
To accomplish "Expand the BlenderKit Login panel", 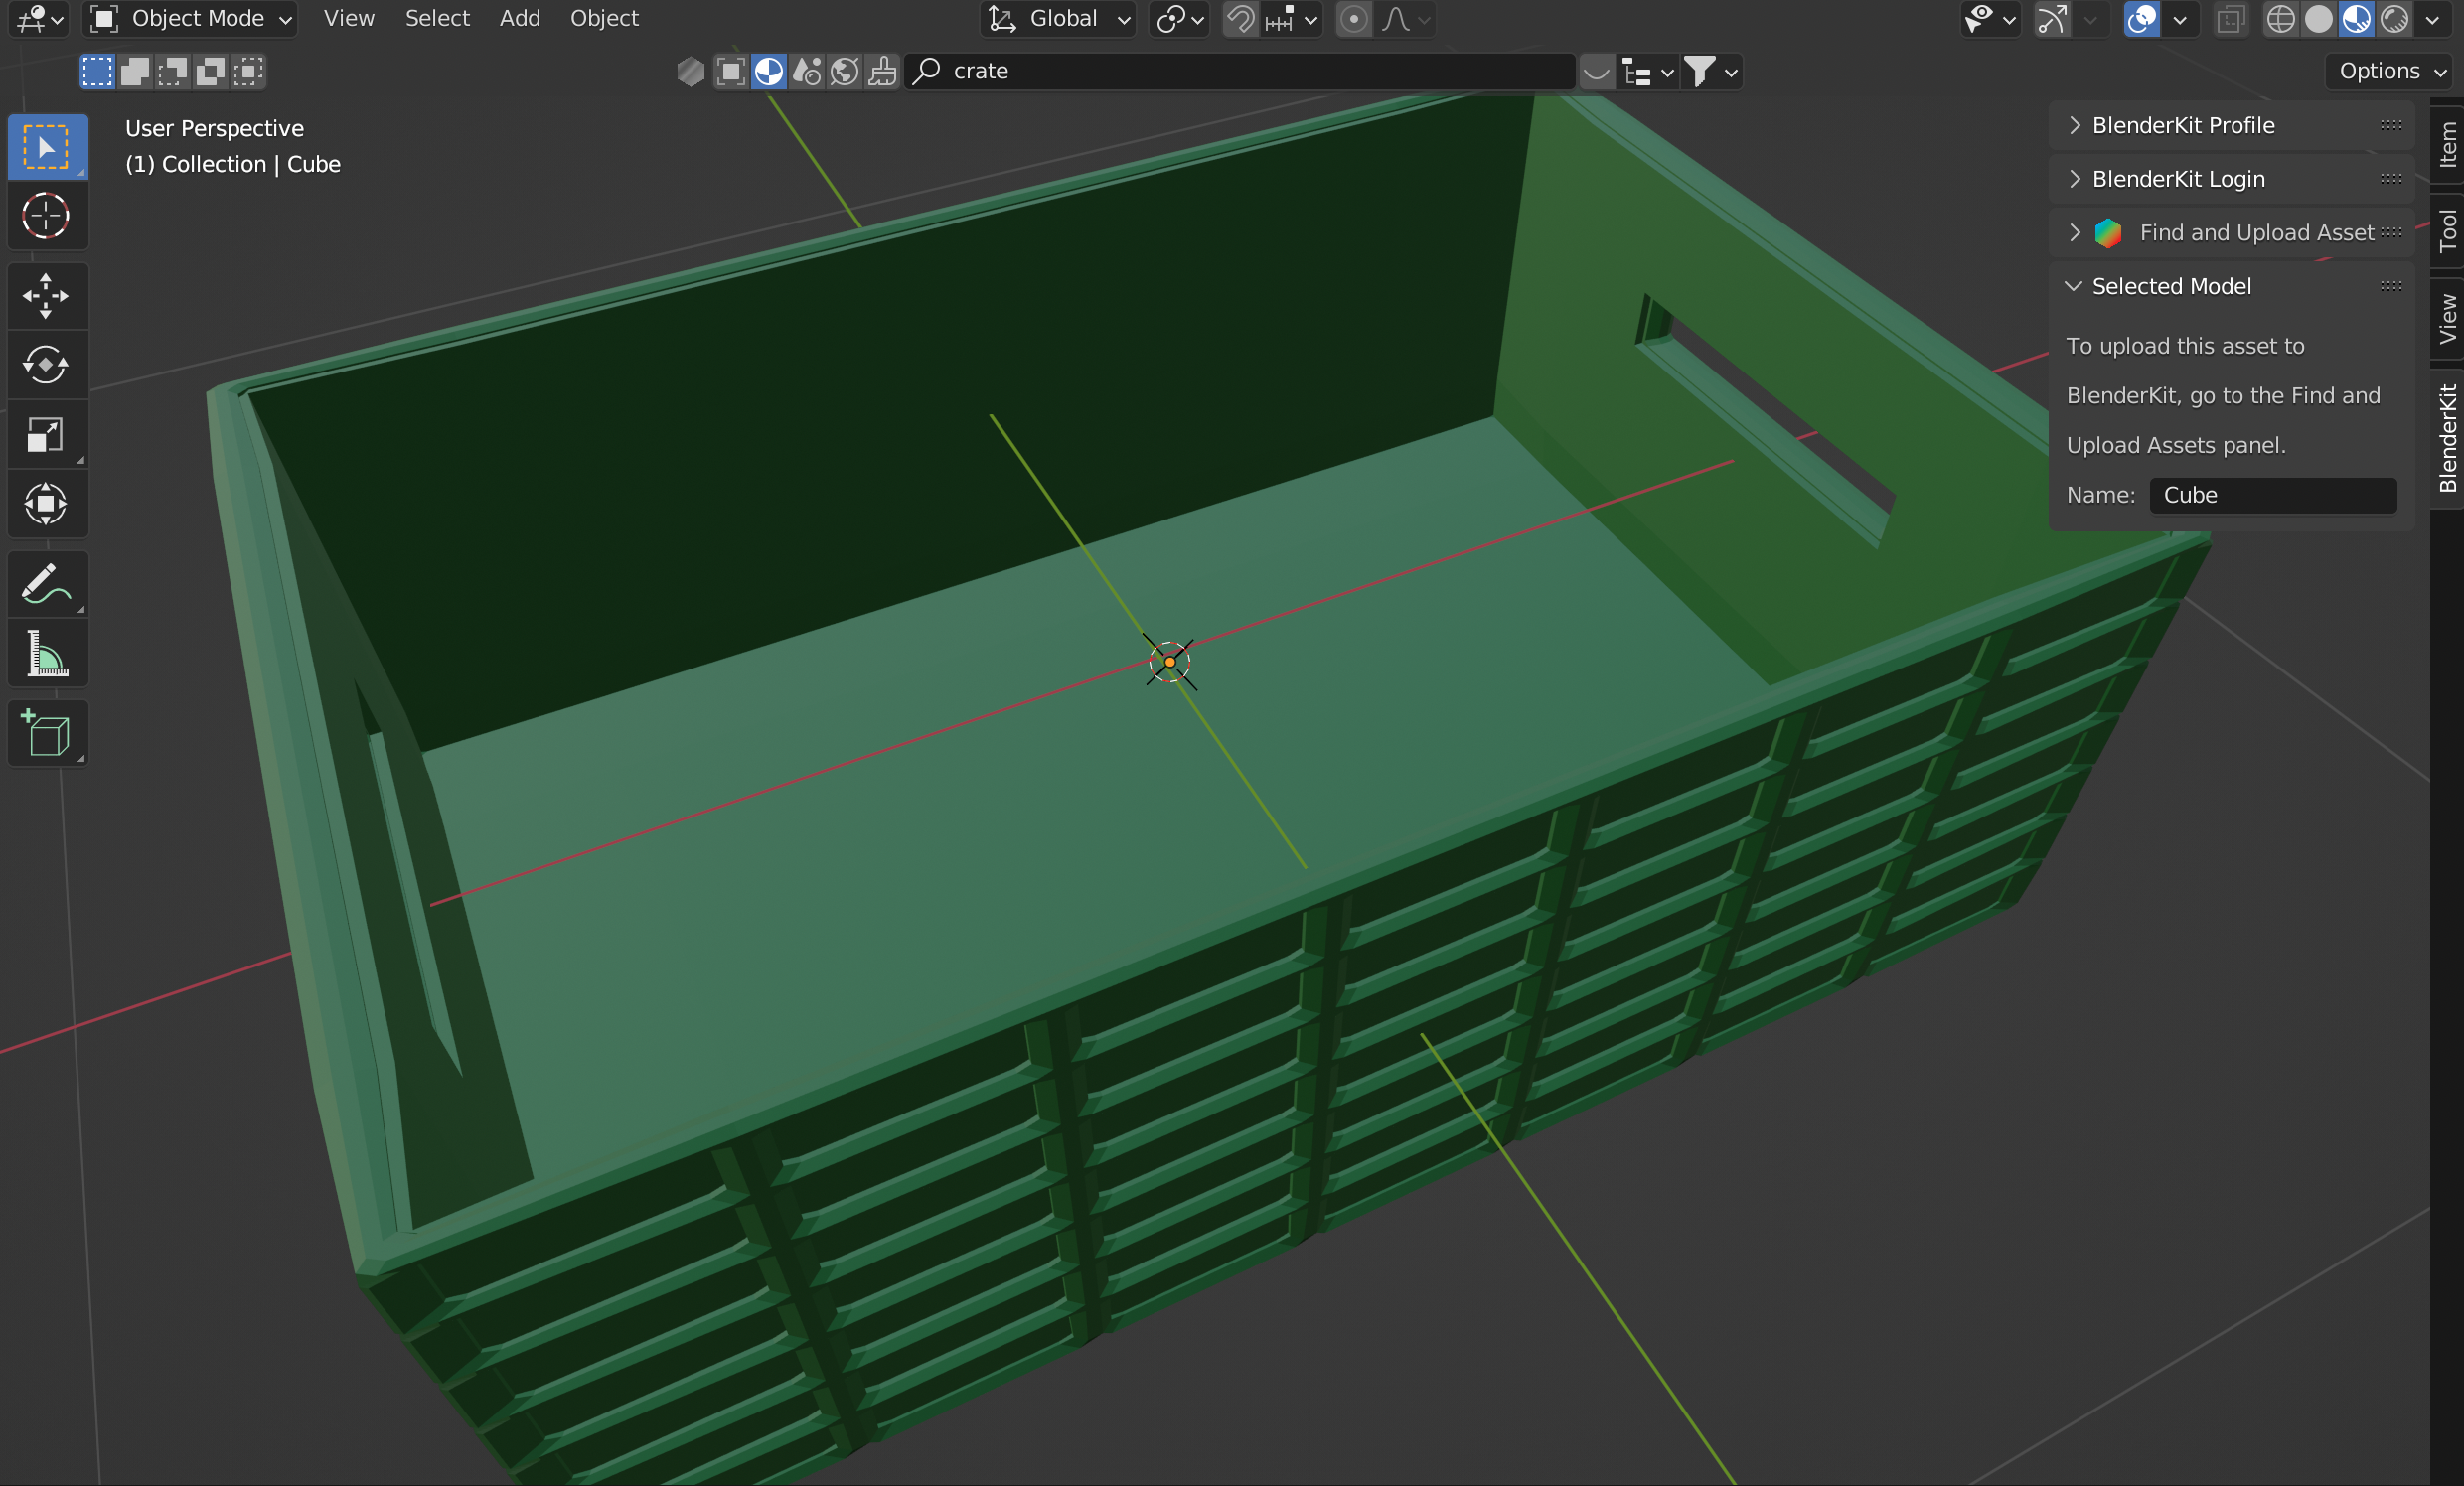I will point(2232,179).
